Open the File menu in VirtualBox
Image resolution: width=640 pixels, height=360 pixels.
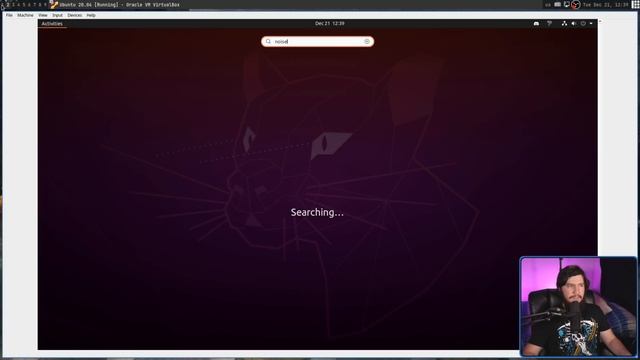(9, 15)
